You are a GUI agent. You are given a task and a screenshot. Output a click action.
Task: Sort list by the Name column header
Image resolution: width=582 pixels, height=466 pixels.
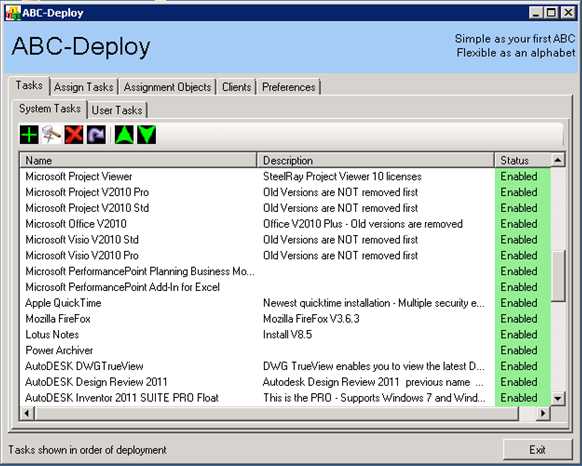[138, 160]
